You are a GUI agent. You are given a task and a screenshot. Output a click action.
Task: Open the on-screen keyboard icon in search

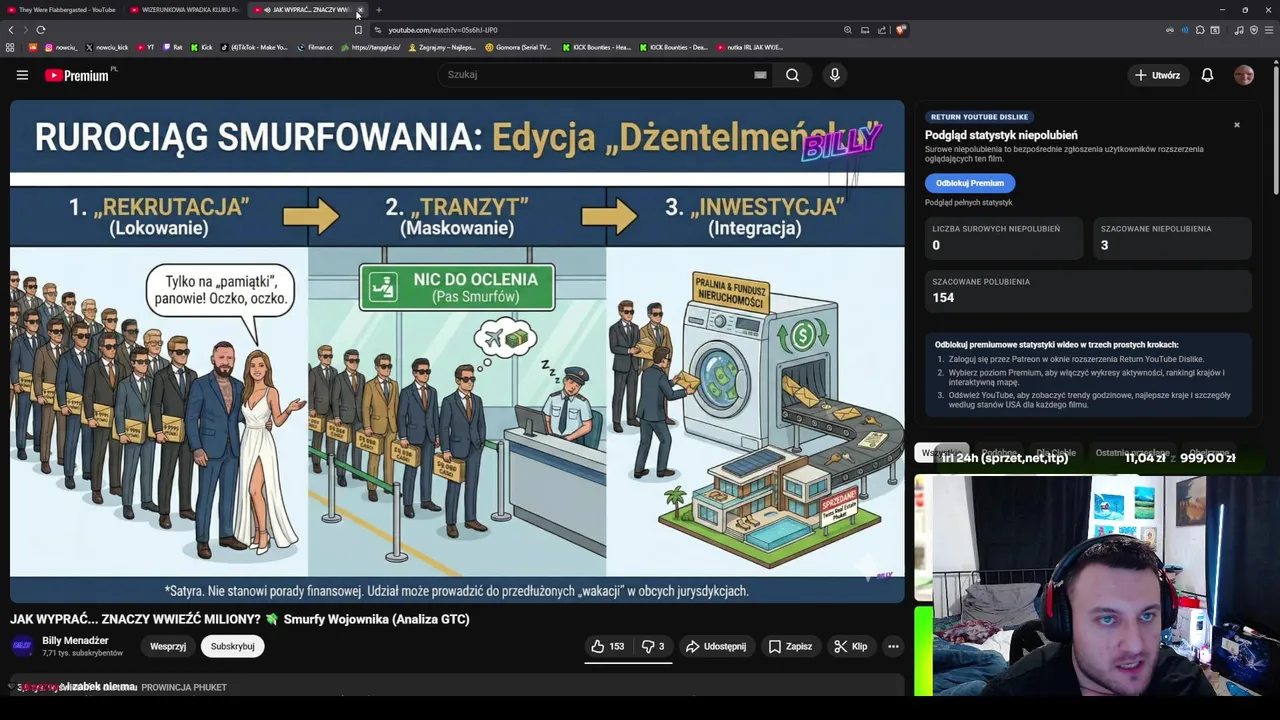760,75
